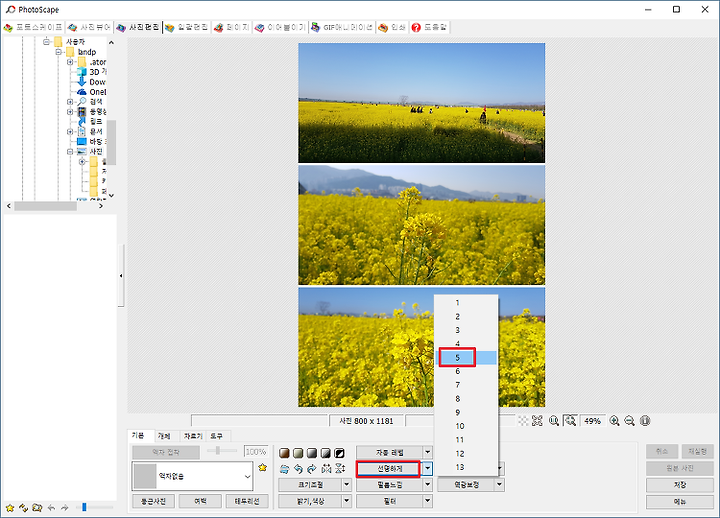Switch to the 사진뷰어 tab
The width and height of the screenshot is (720, 518).
pyautogui.click(x=89, y=28)
